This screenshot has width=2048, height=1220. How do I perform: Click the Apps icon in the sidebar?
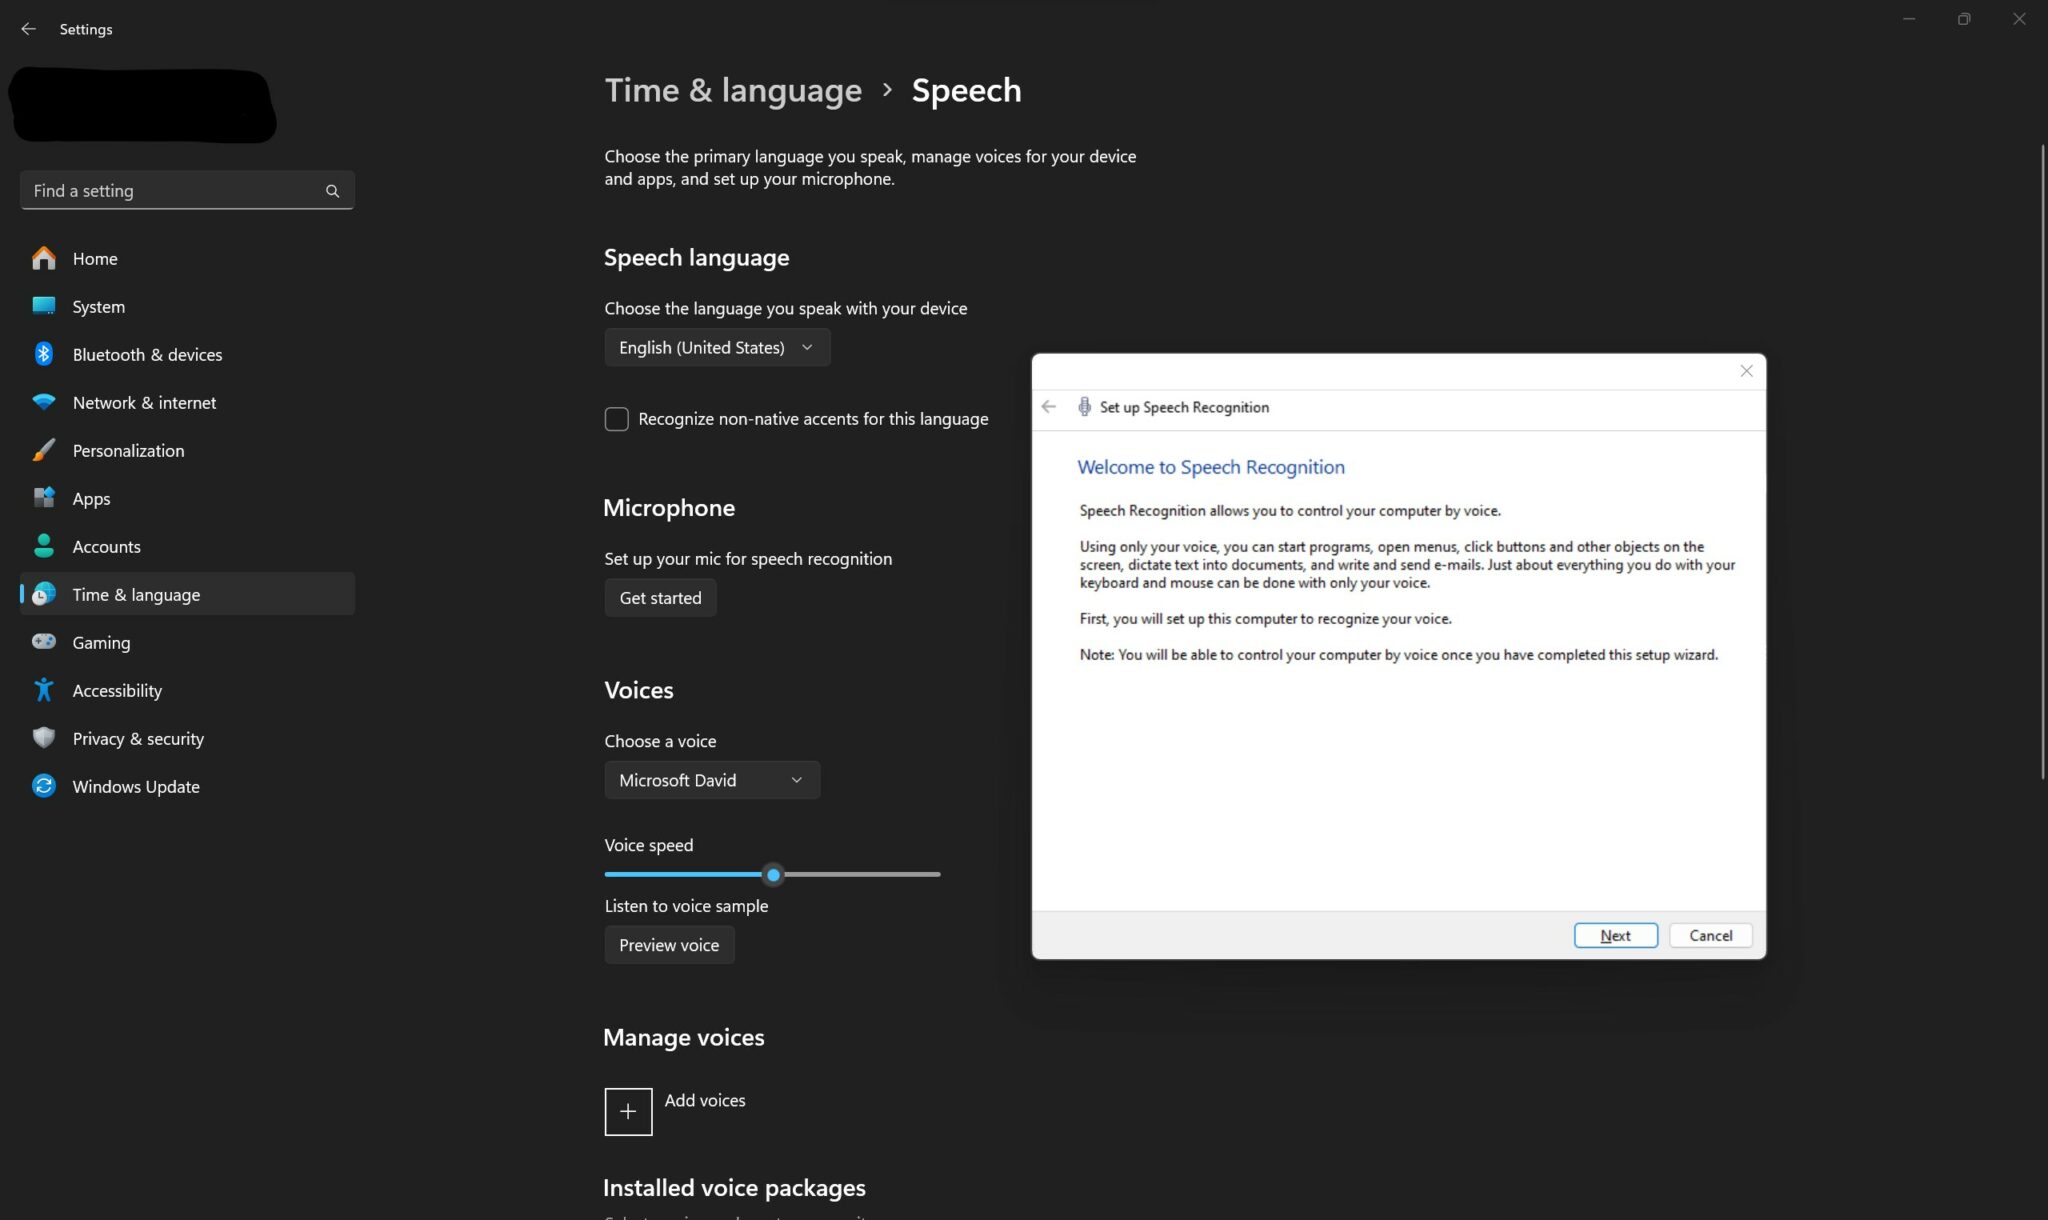click(x=44, y=498)
